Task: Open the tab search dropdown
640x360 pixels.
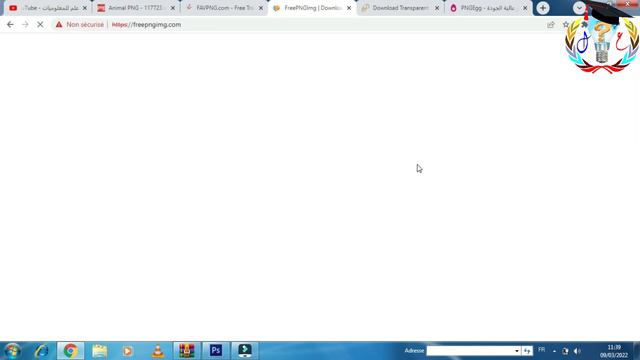Action: tap(579, 8)
